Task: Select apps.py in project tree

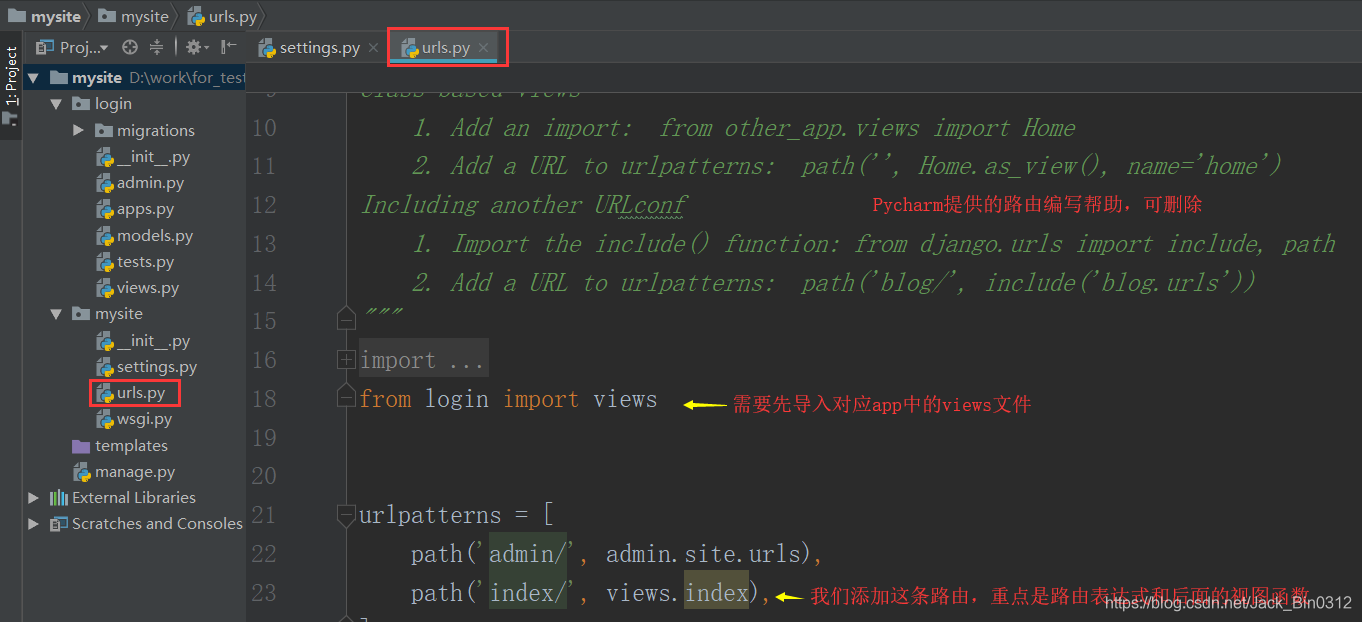Action: click(135, 209)
